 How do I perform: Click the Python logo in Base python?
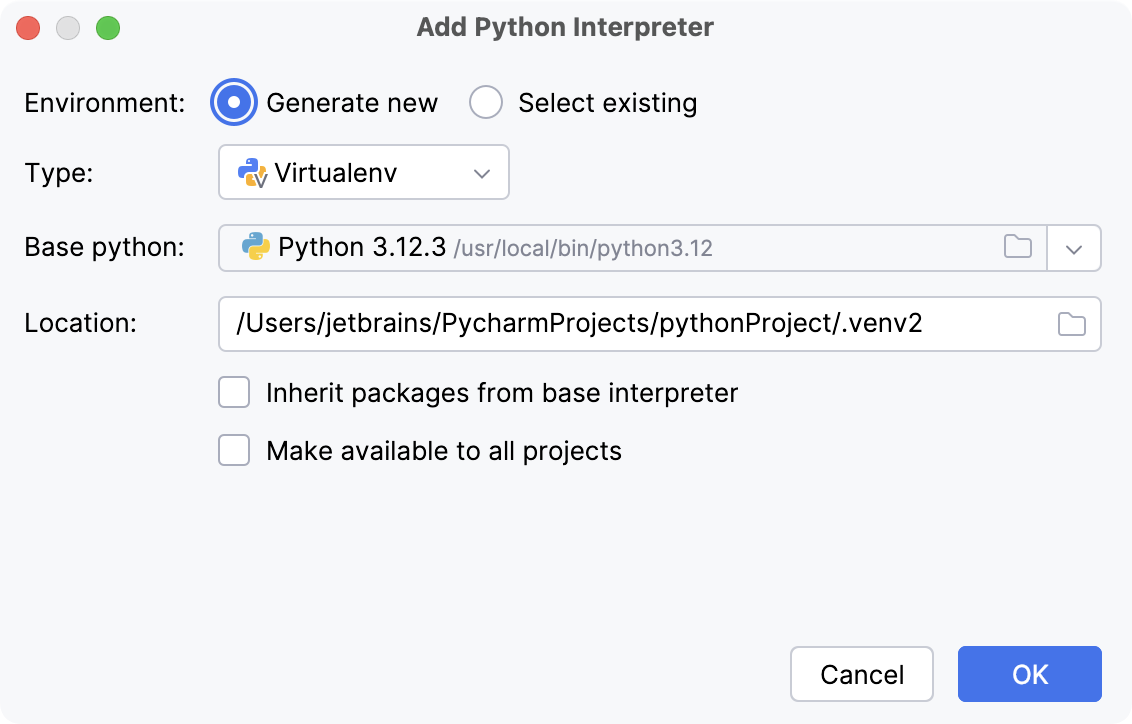point(256,247)
